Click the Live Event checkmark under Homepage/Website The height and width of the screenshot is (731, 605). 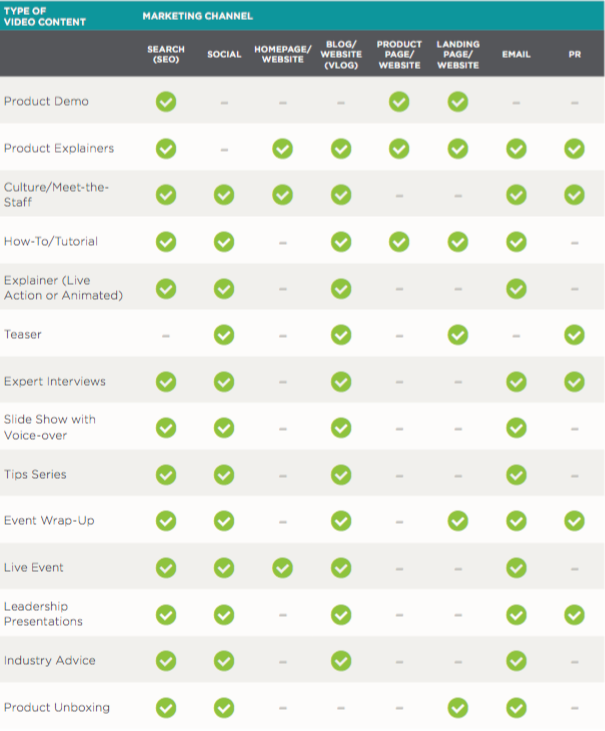[282, 568]
